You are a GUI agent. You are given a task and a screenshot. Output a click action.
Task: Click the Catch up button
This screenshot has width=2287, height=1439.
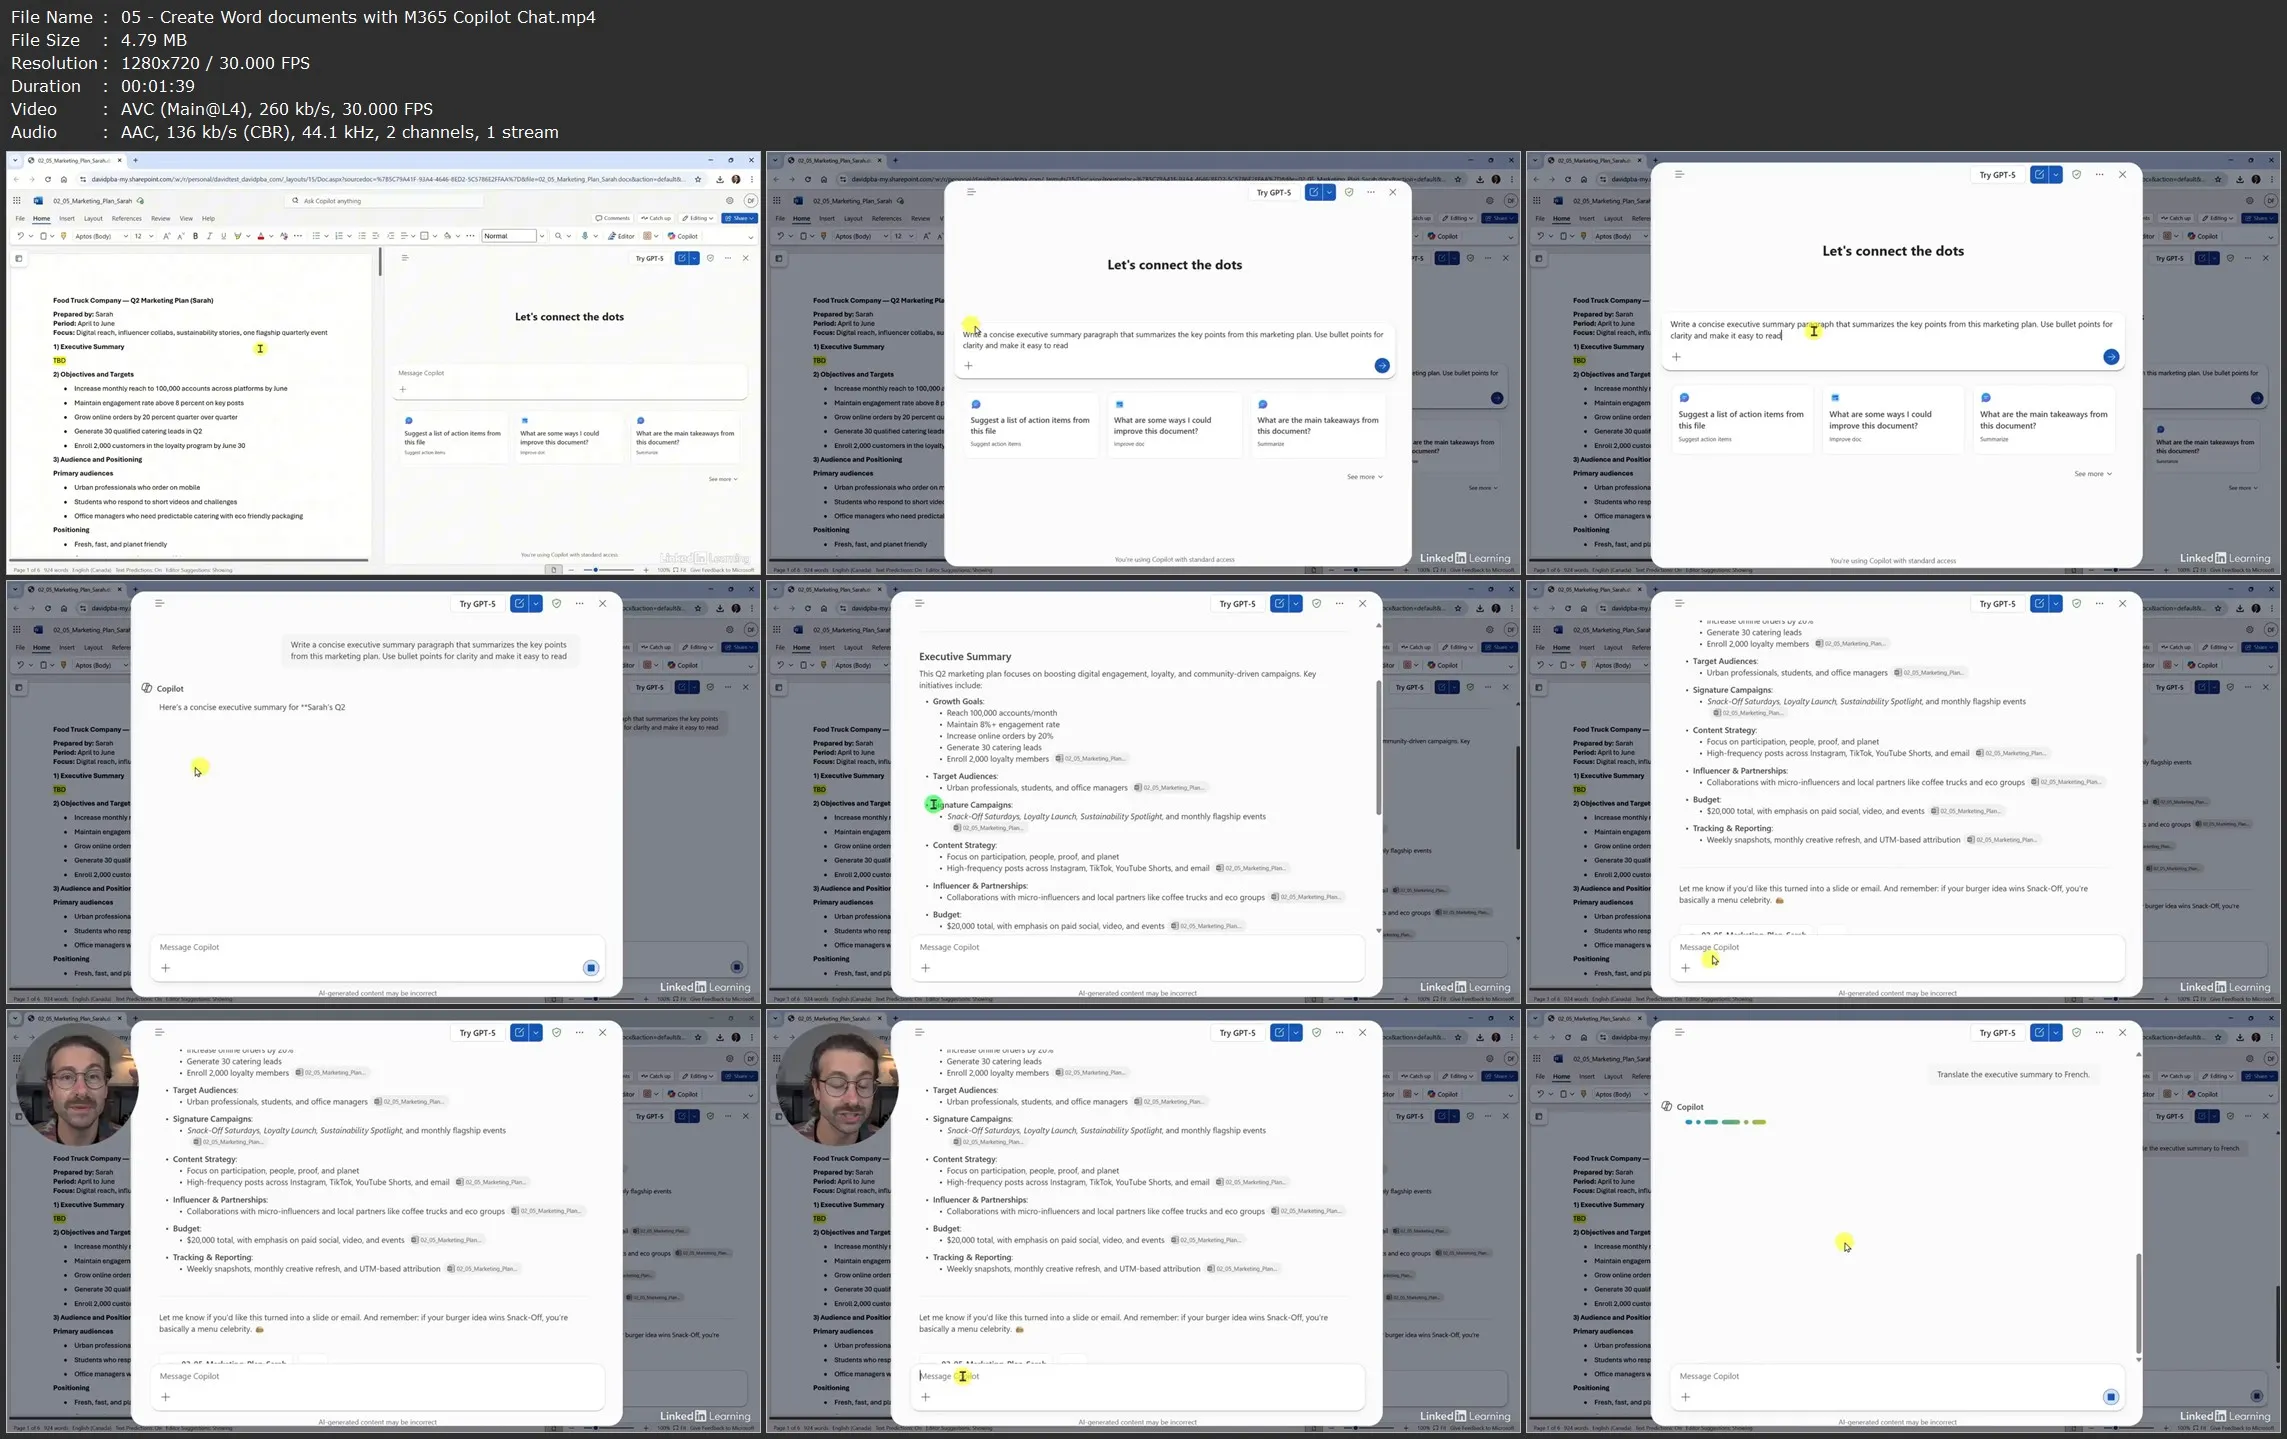(x=657, y=218)
